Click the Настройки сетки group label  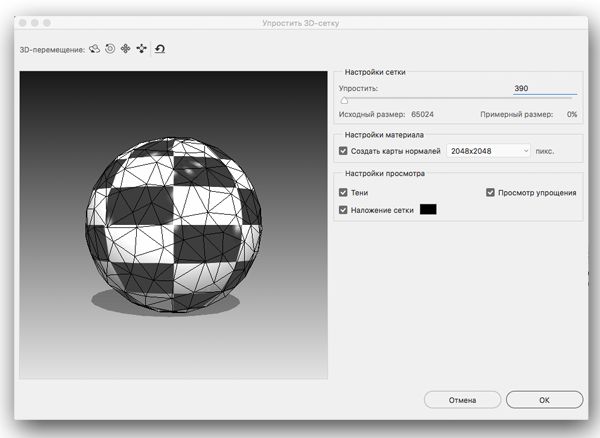pos(375,72)
